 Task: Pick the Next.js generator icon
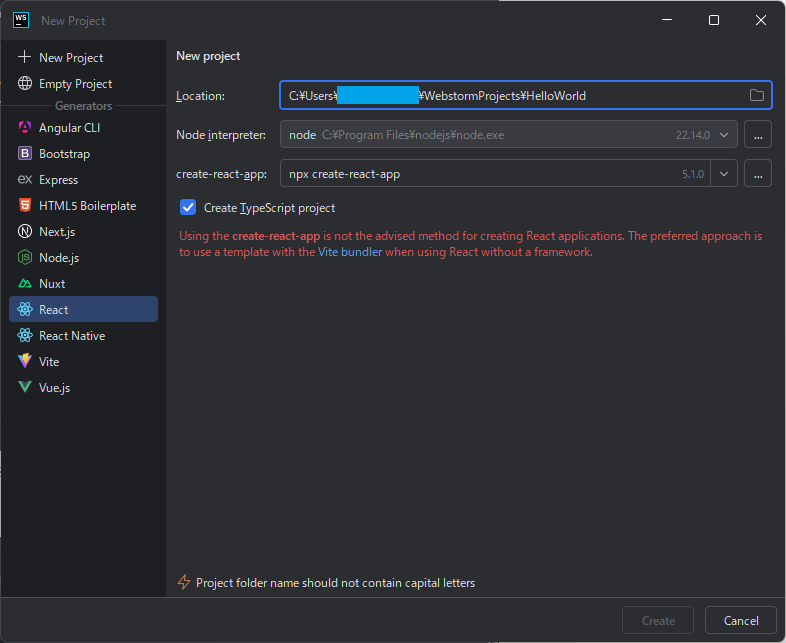click(25, 232)
